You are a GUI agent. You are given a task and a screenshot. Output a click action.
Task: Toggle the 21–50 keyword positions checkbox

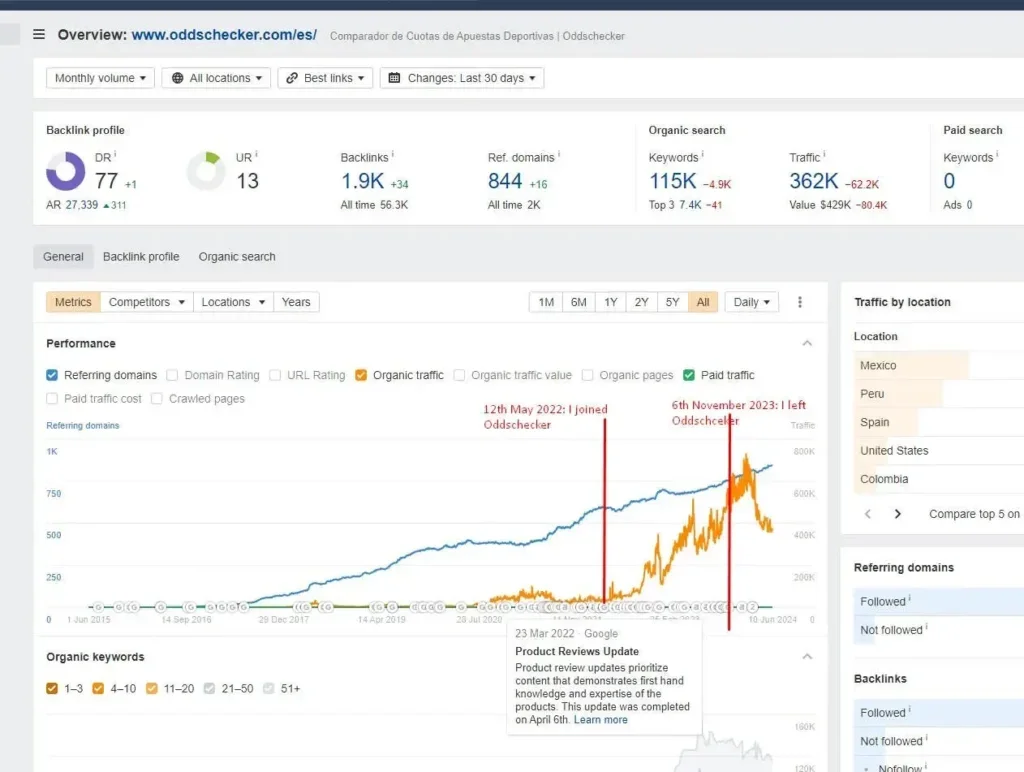tap(210, 688)
